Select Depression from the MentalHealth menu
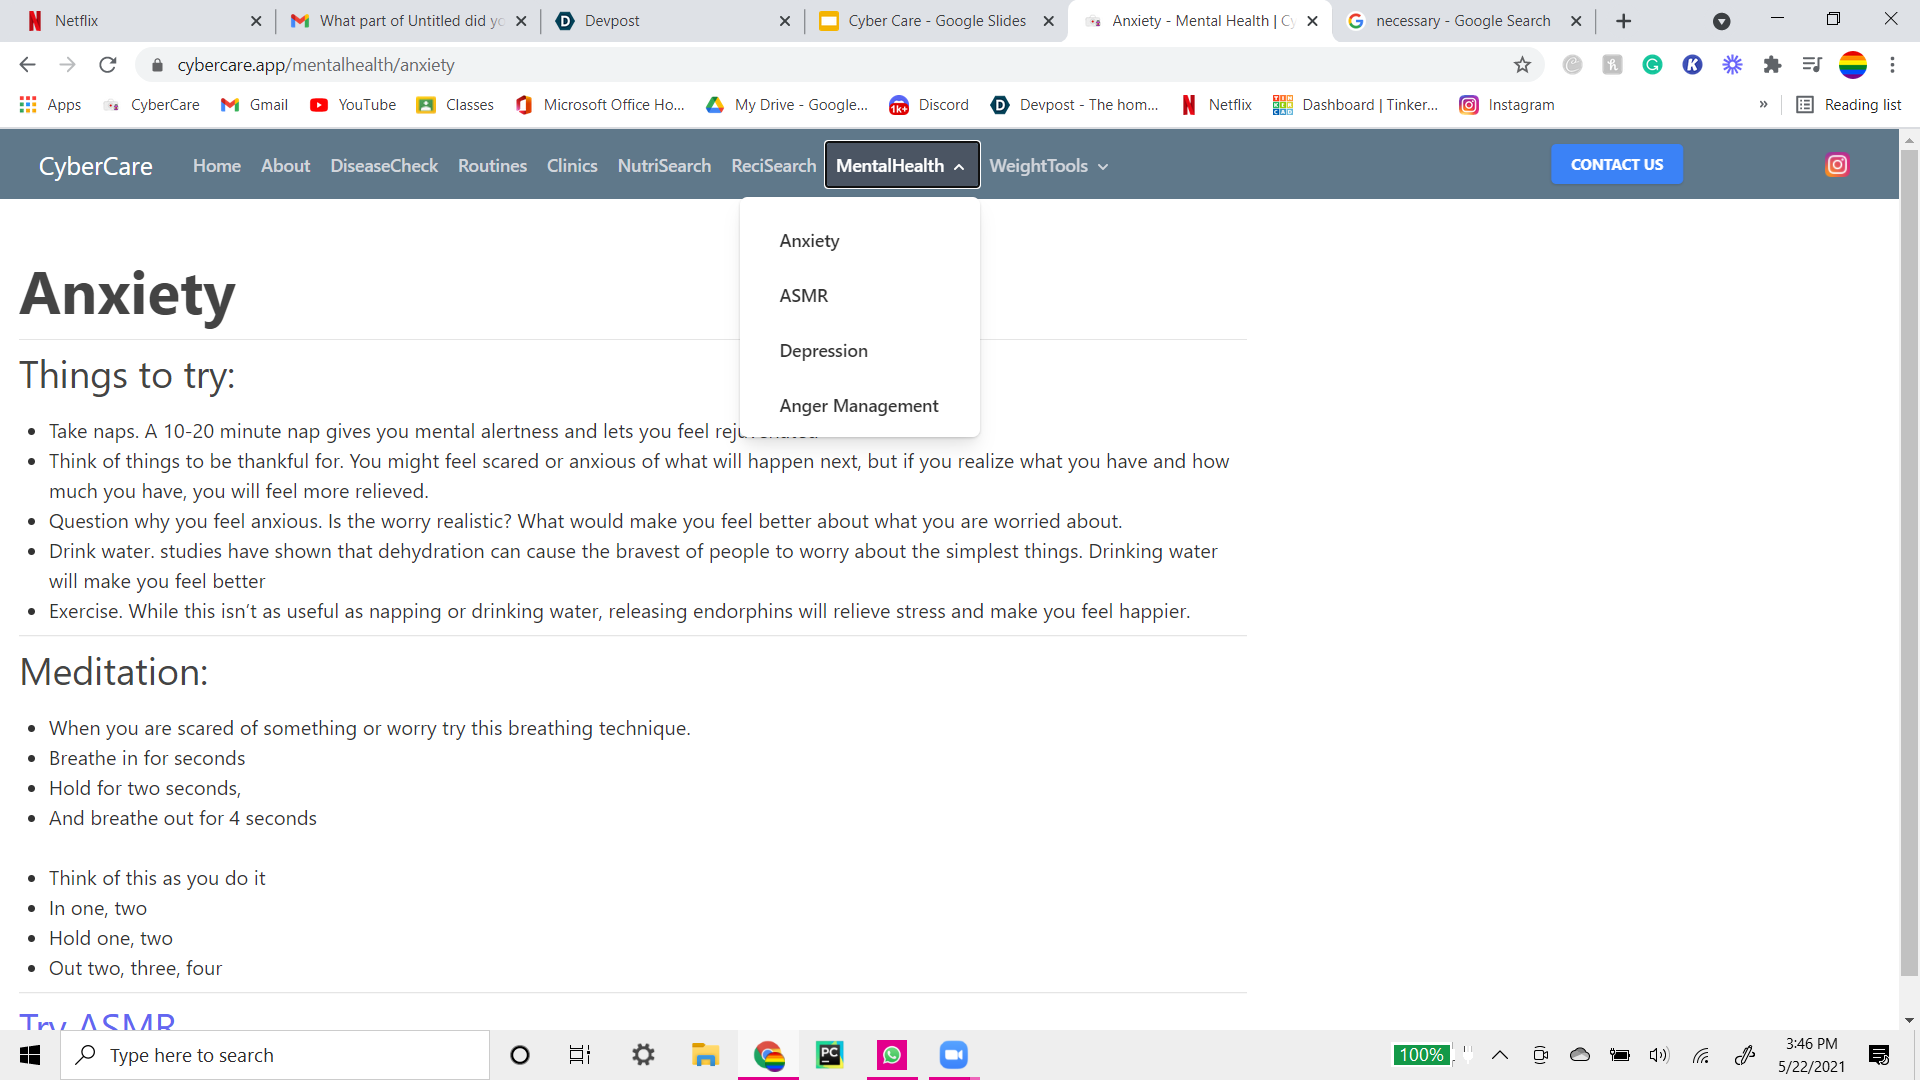Image resolution: width=1920 pixels, height=1080 pixels. (x=823, y=351)
